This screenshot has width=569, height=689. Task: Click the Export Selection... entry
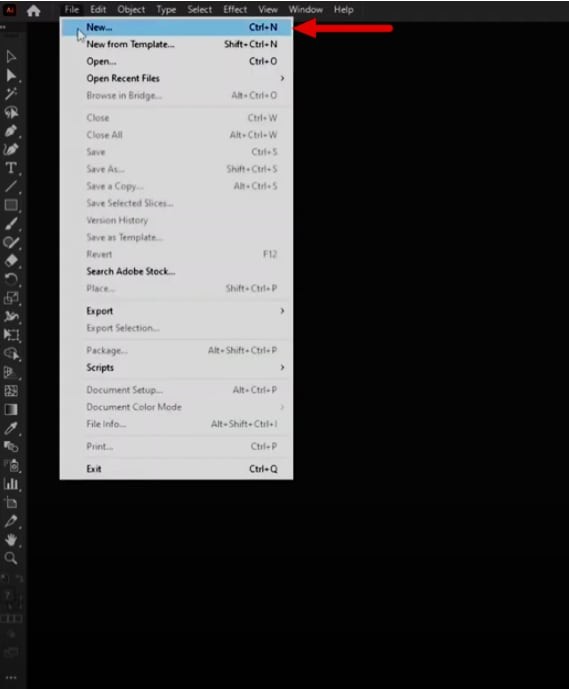tap(176, 328)
